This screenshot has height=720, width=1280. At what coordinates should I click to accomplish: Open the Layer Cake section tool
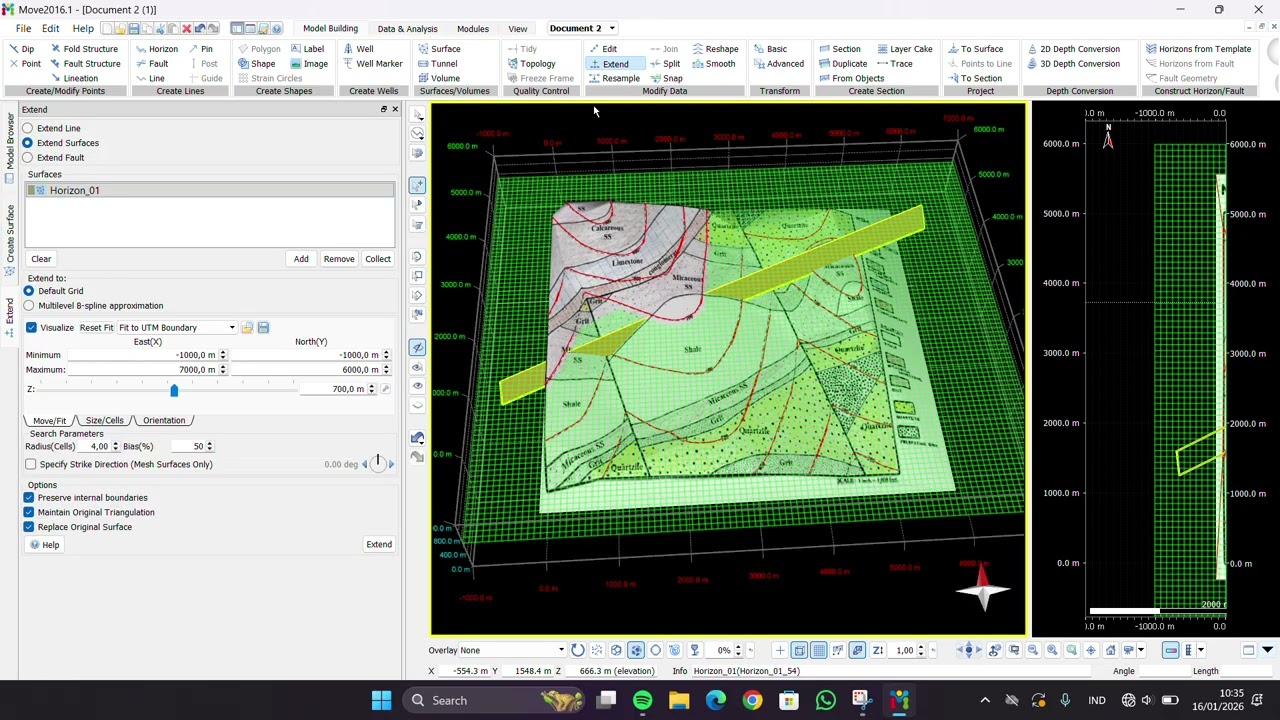(904, 49)
